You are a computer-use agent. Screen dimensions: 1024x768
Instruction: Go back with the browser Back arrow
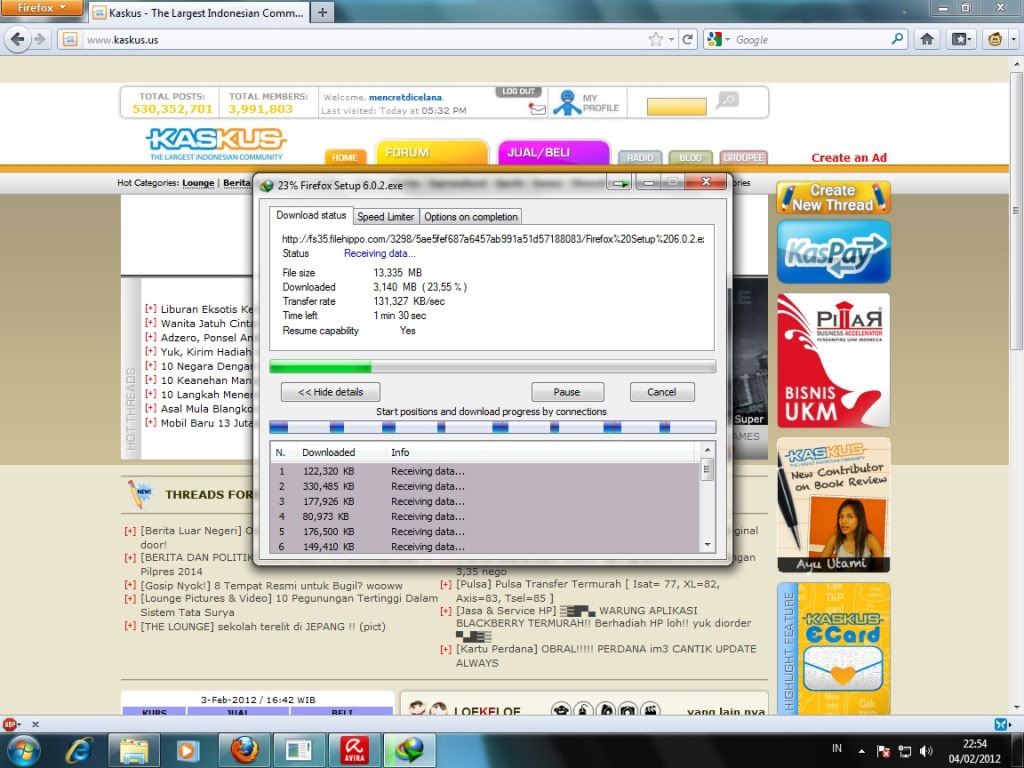coord(17,39)
